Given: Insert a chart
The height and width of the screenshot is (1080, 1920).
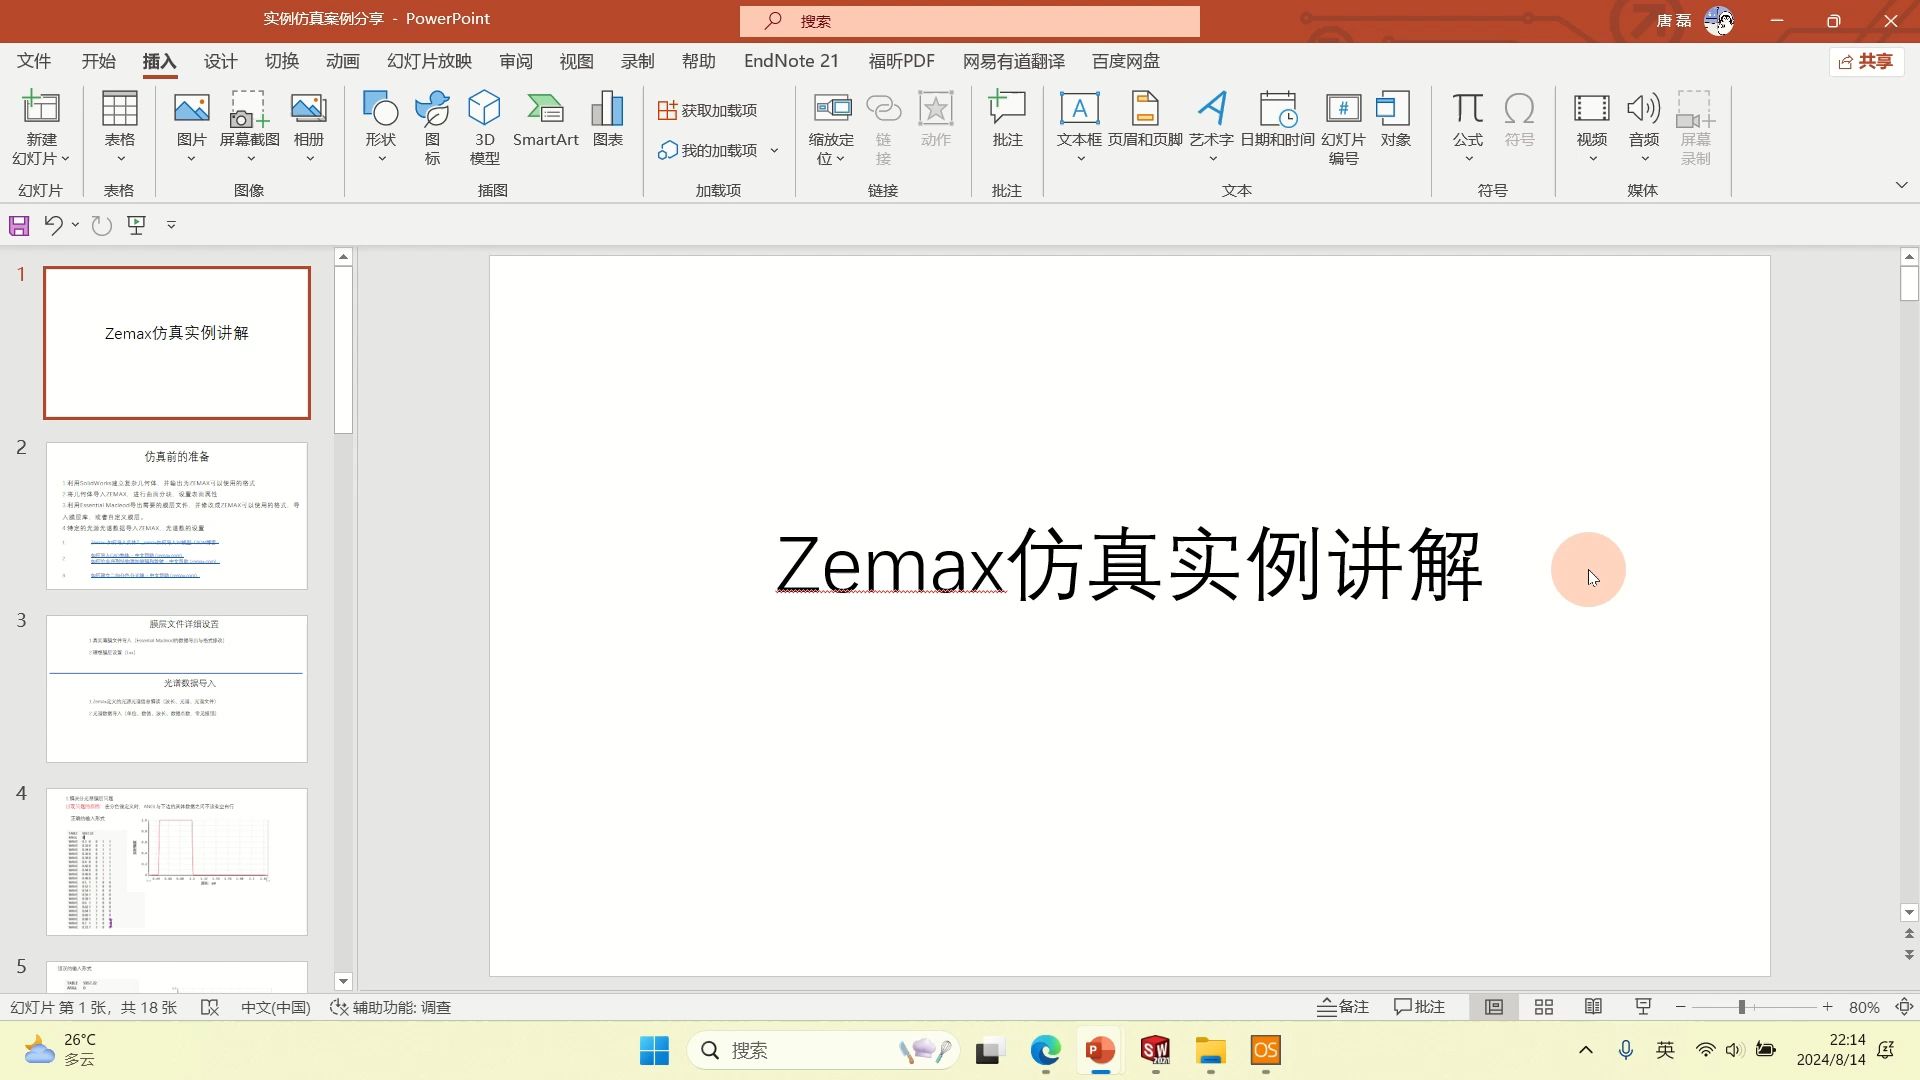Looking at the screenshot, I should 607,123.
